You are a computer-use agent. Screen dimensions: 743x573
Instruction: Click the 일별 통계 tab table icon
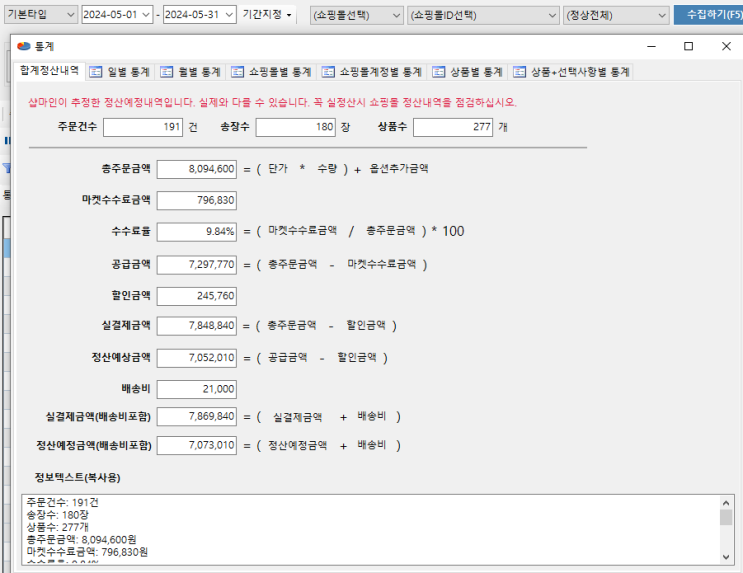[96, 72]
